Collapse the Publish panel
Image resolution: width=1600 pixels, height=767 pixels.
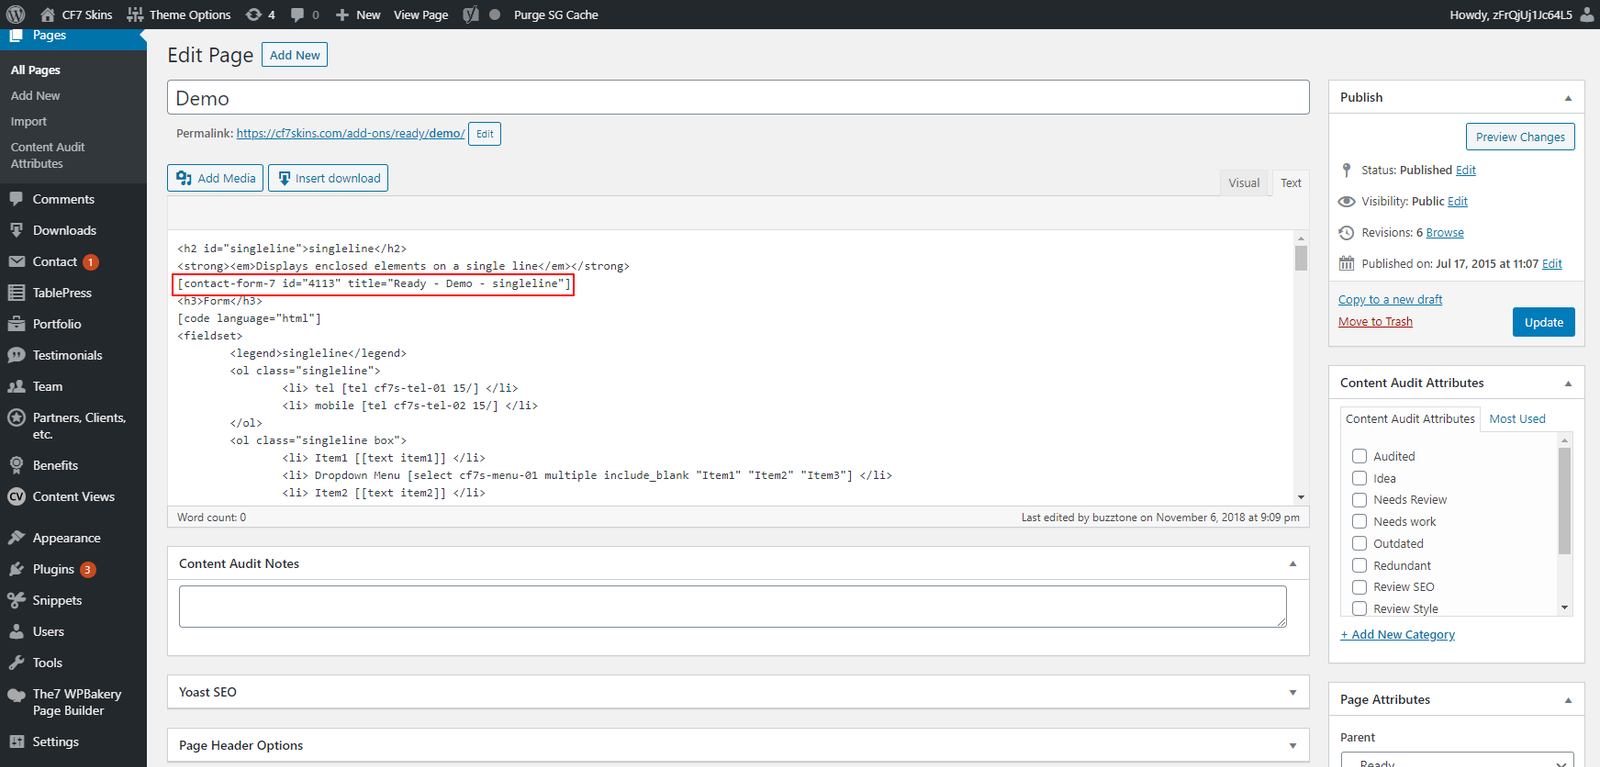point(1567,98)
